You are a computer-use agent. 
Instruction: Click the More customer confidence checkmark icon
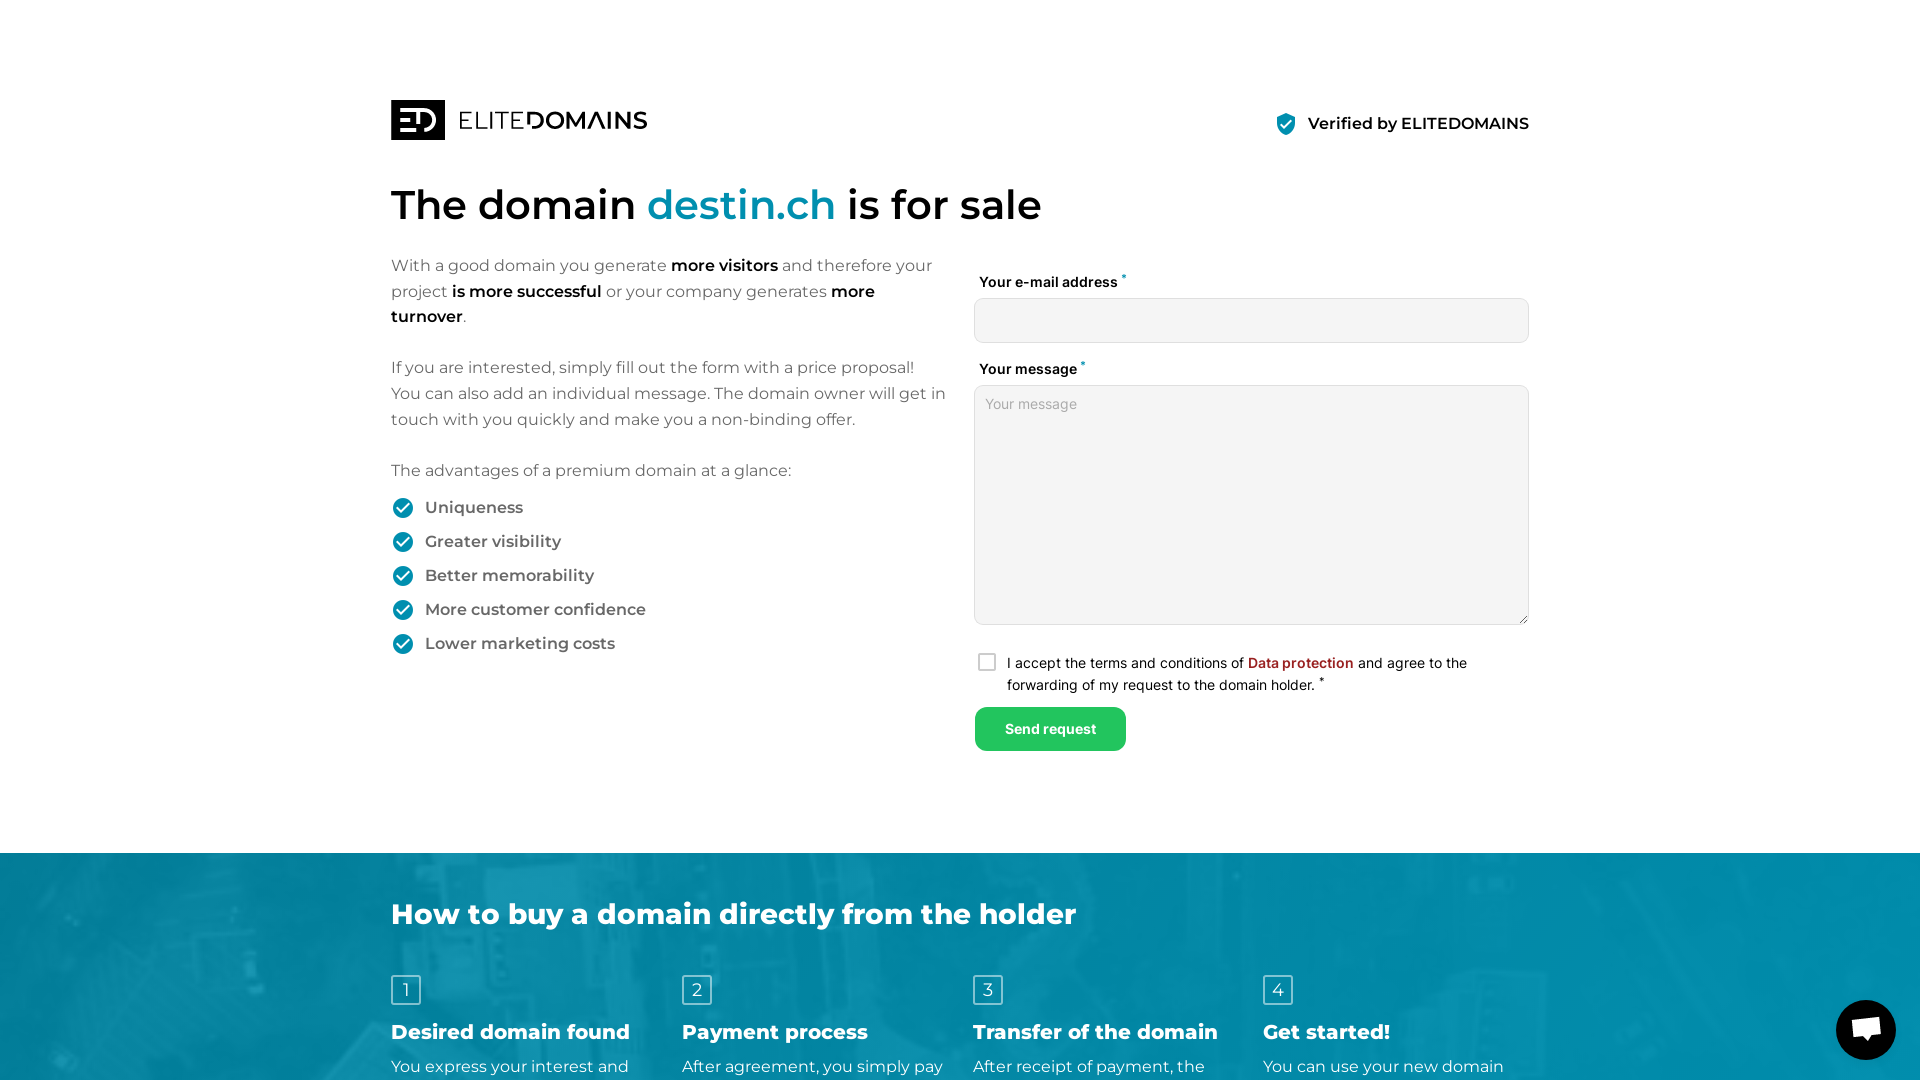coord(403,610)
